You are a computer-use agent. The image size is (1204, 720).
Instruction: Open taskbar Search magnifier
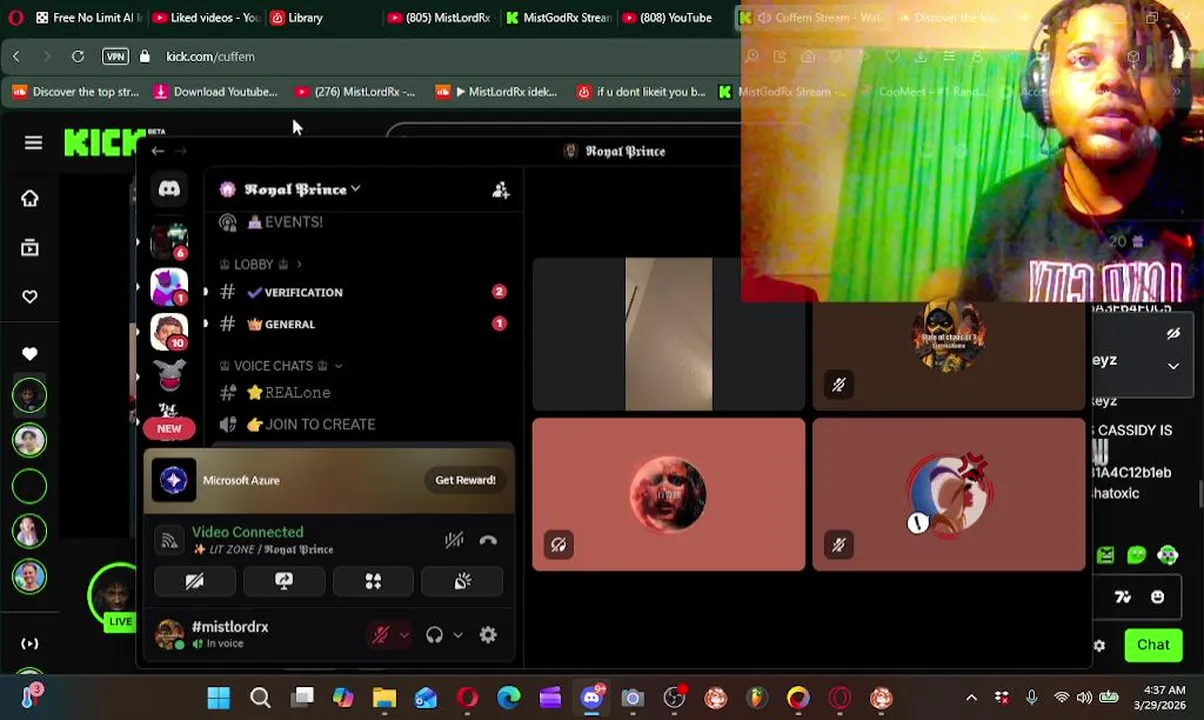(260, 698)
